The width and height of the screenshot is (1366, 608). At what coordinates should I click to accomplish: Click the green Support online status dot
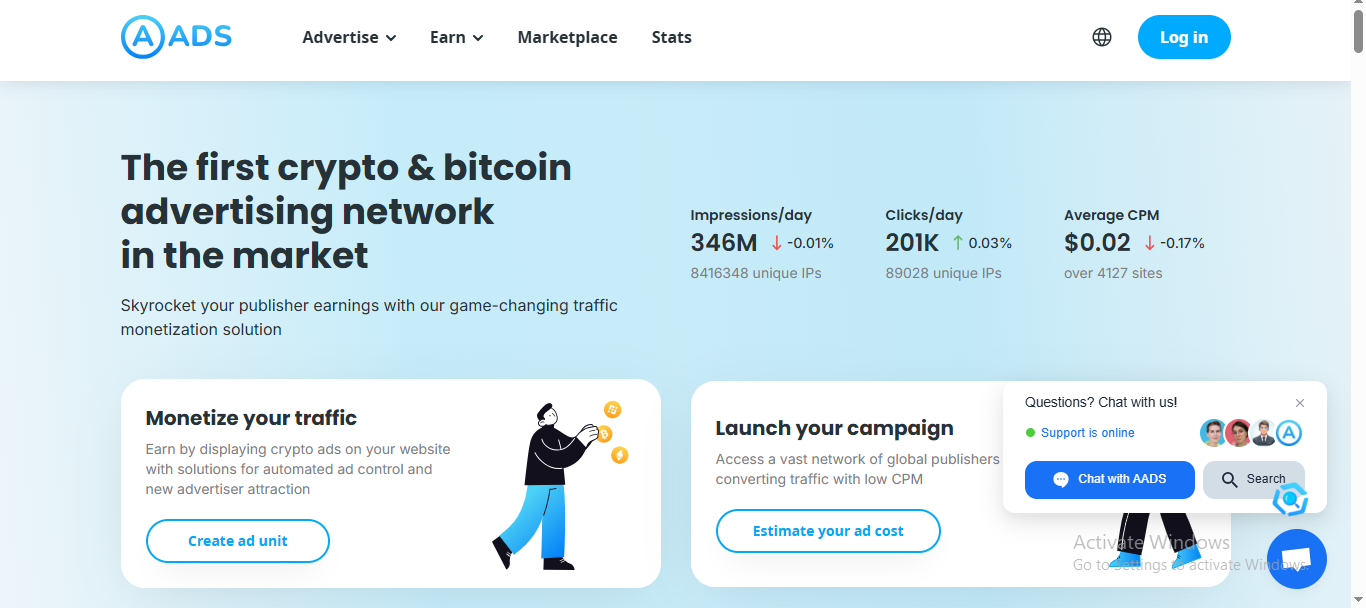[x=1030, y=433]
